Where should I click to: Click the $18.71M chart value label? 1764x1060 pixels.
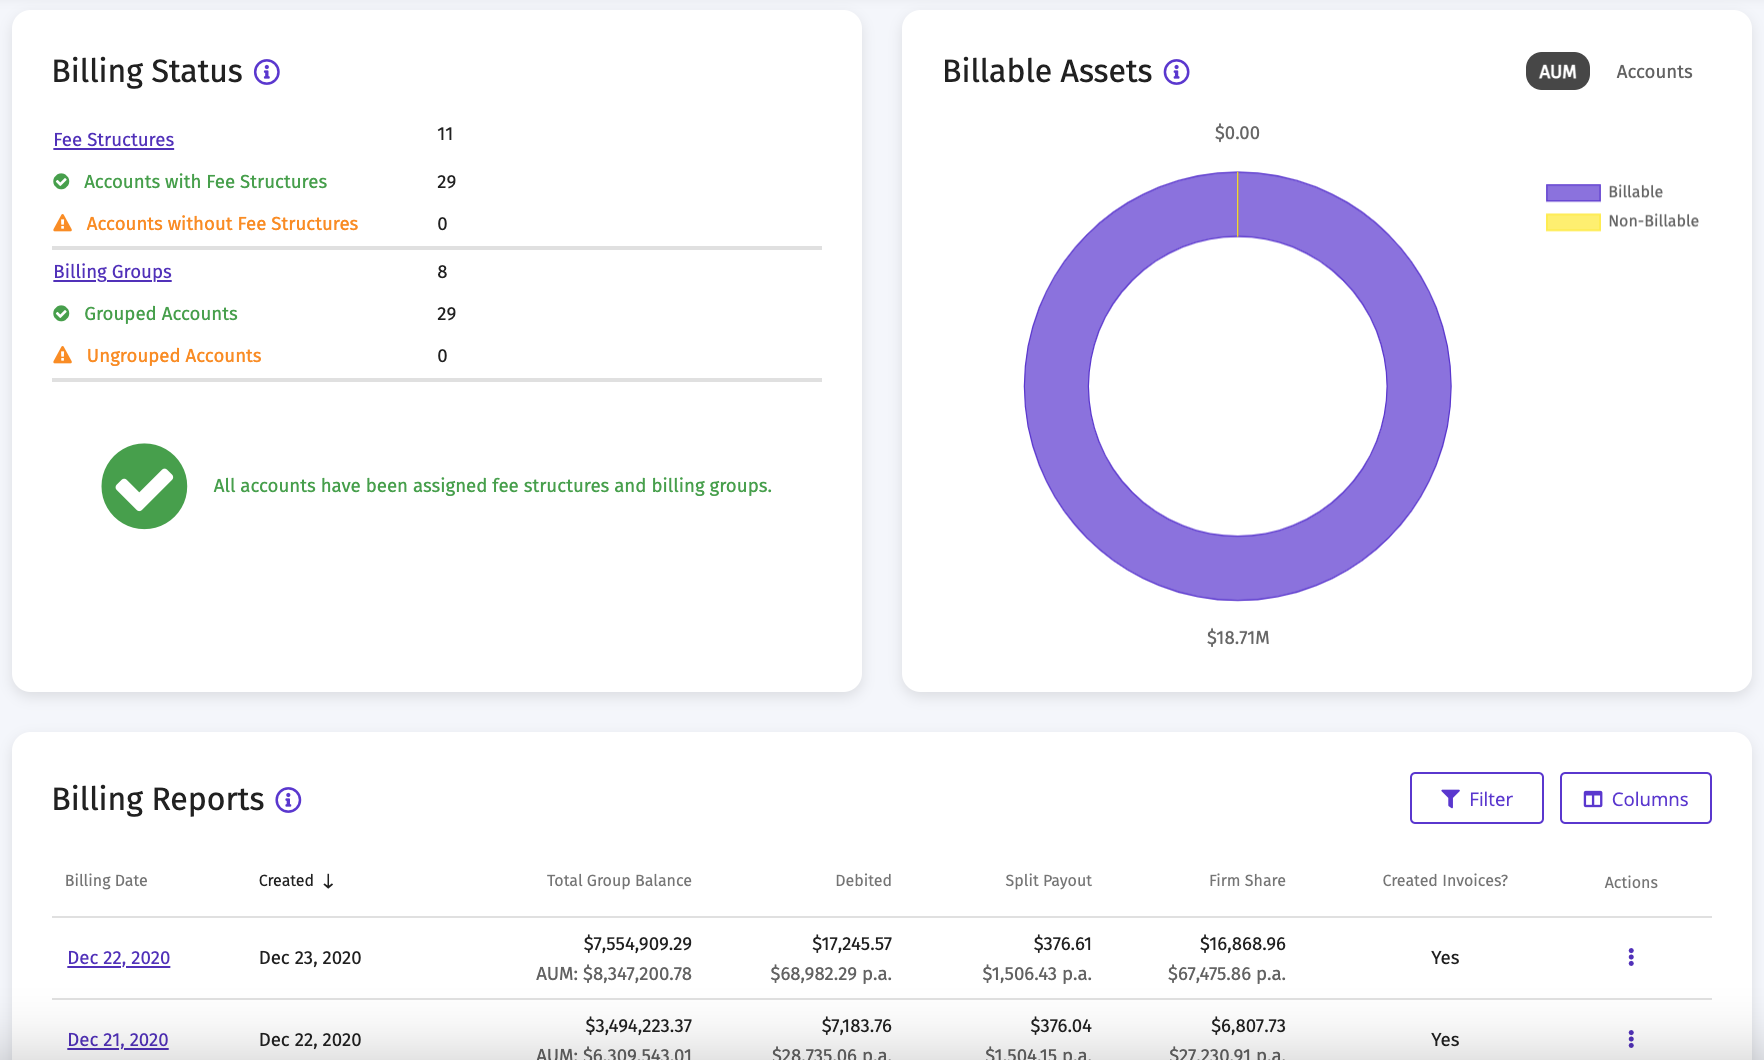pos(1238,638)
